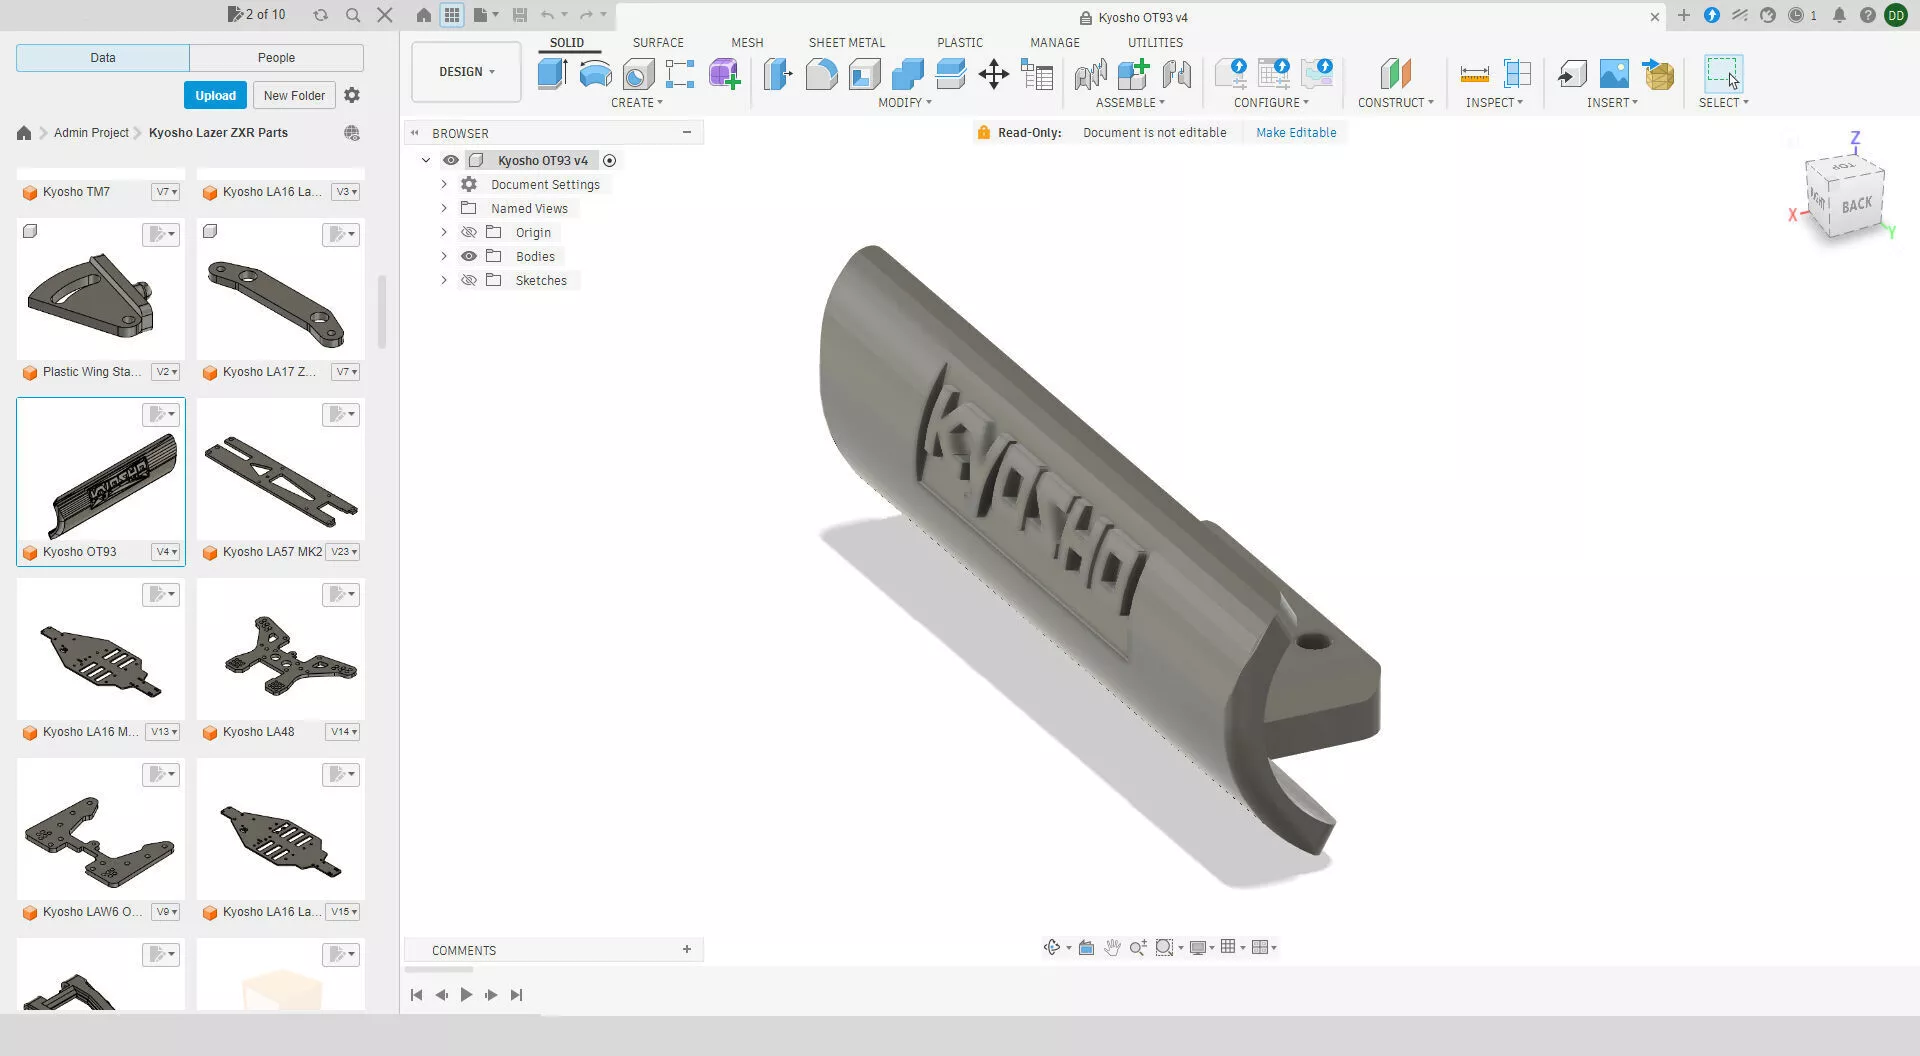Click the data panel vertical scrollbar

382,311
